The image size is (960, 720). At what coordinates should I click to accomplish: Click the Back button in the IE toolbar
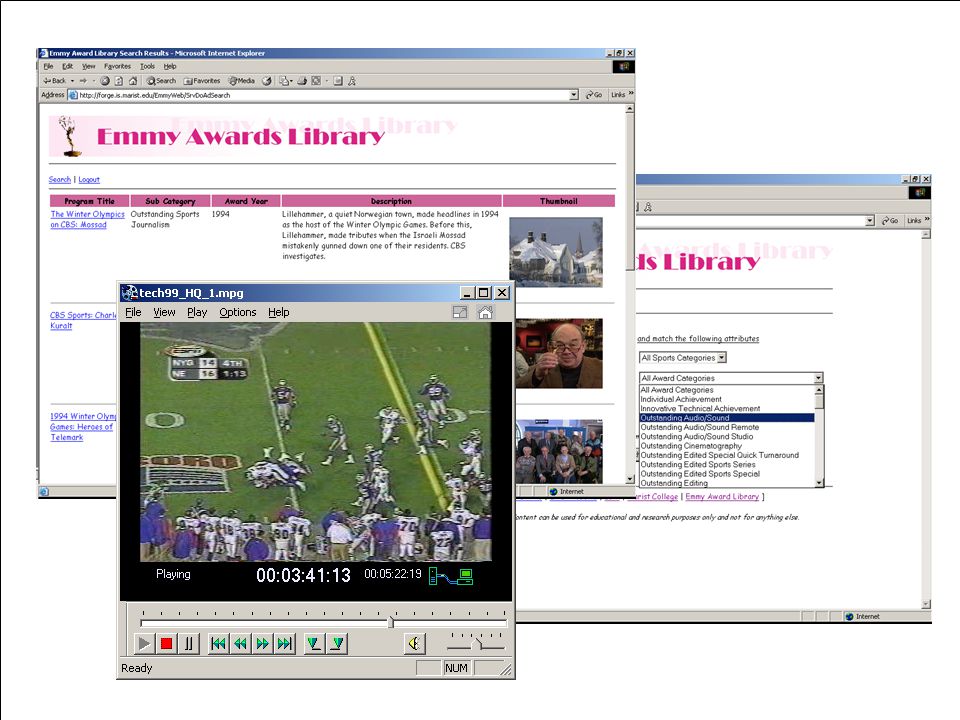[x=55, y=81]
